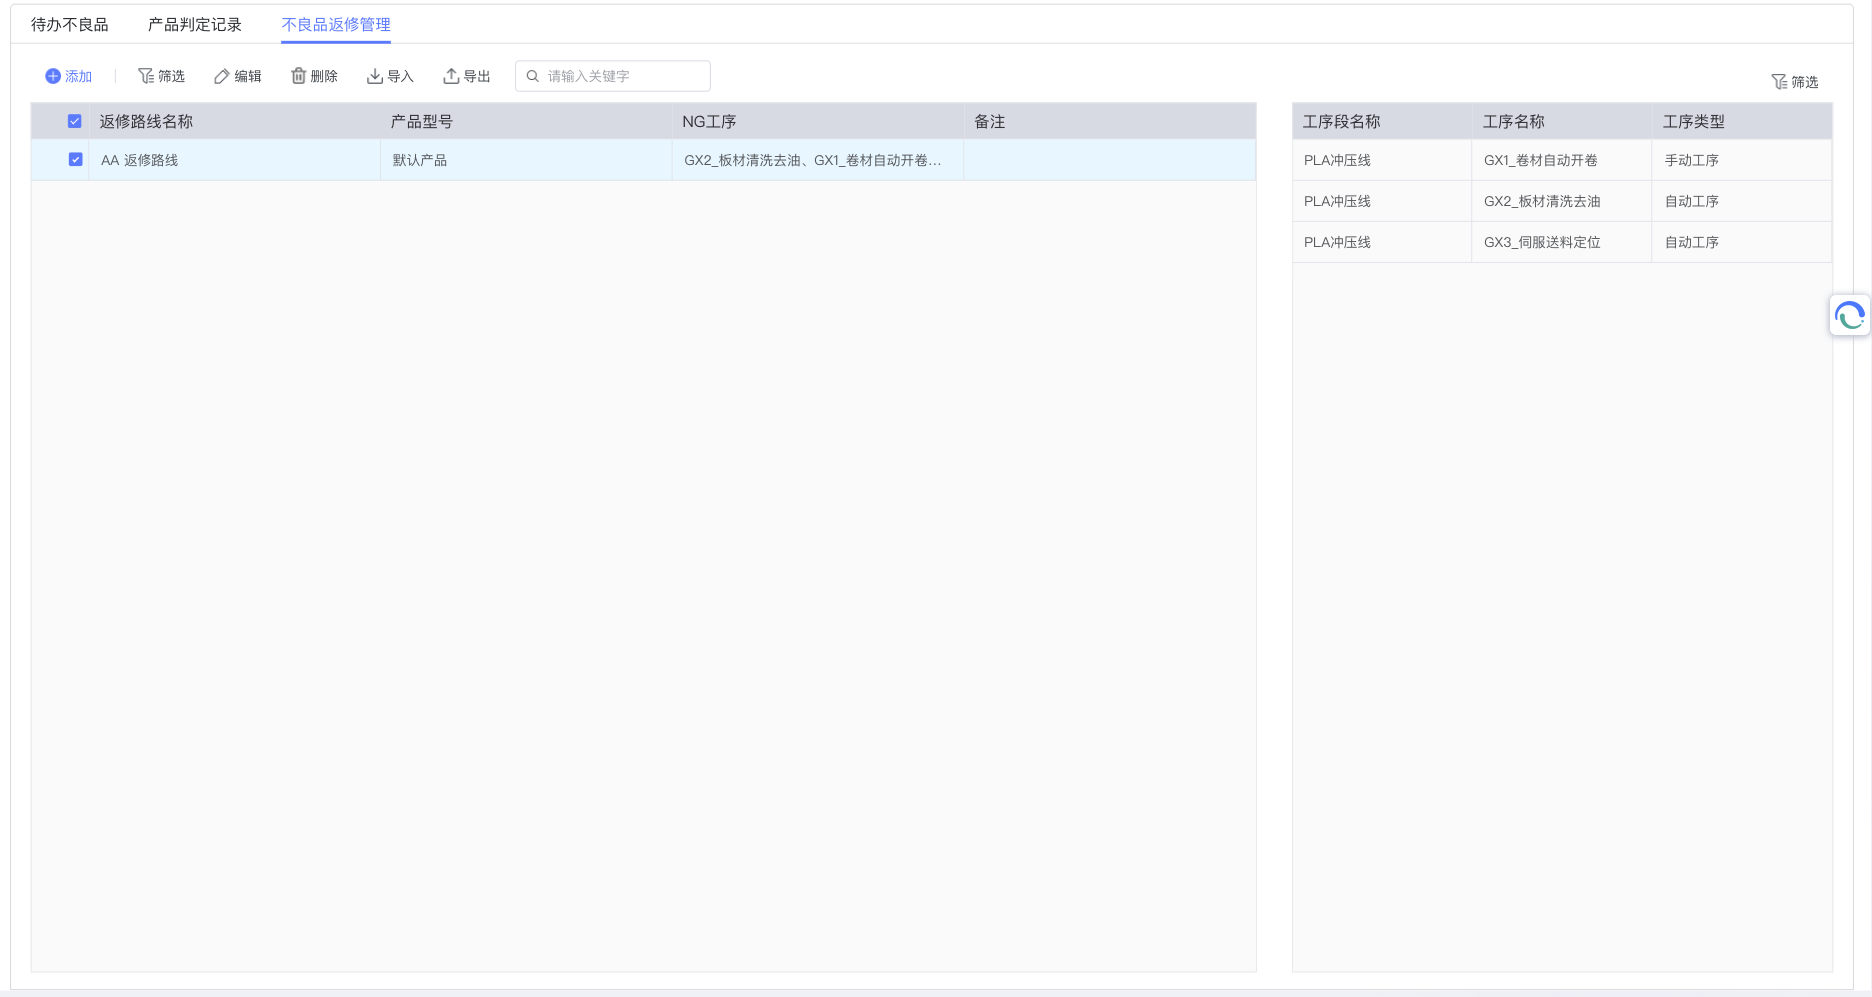Viewport: 1872px width, 997px height.
Task: Click the Import (导入) icon
Action: [375, 76]
